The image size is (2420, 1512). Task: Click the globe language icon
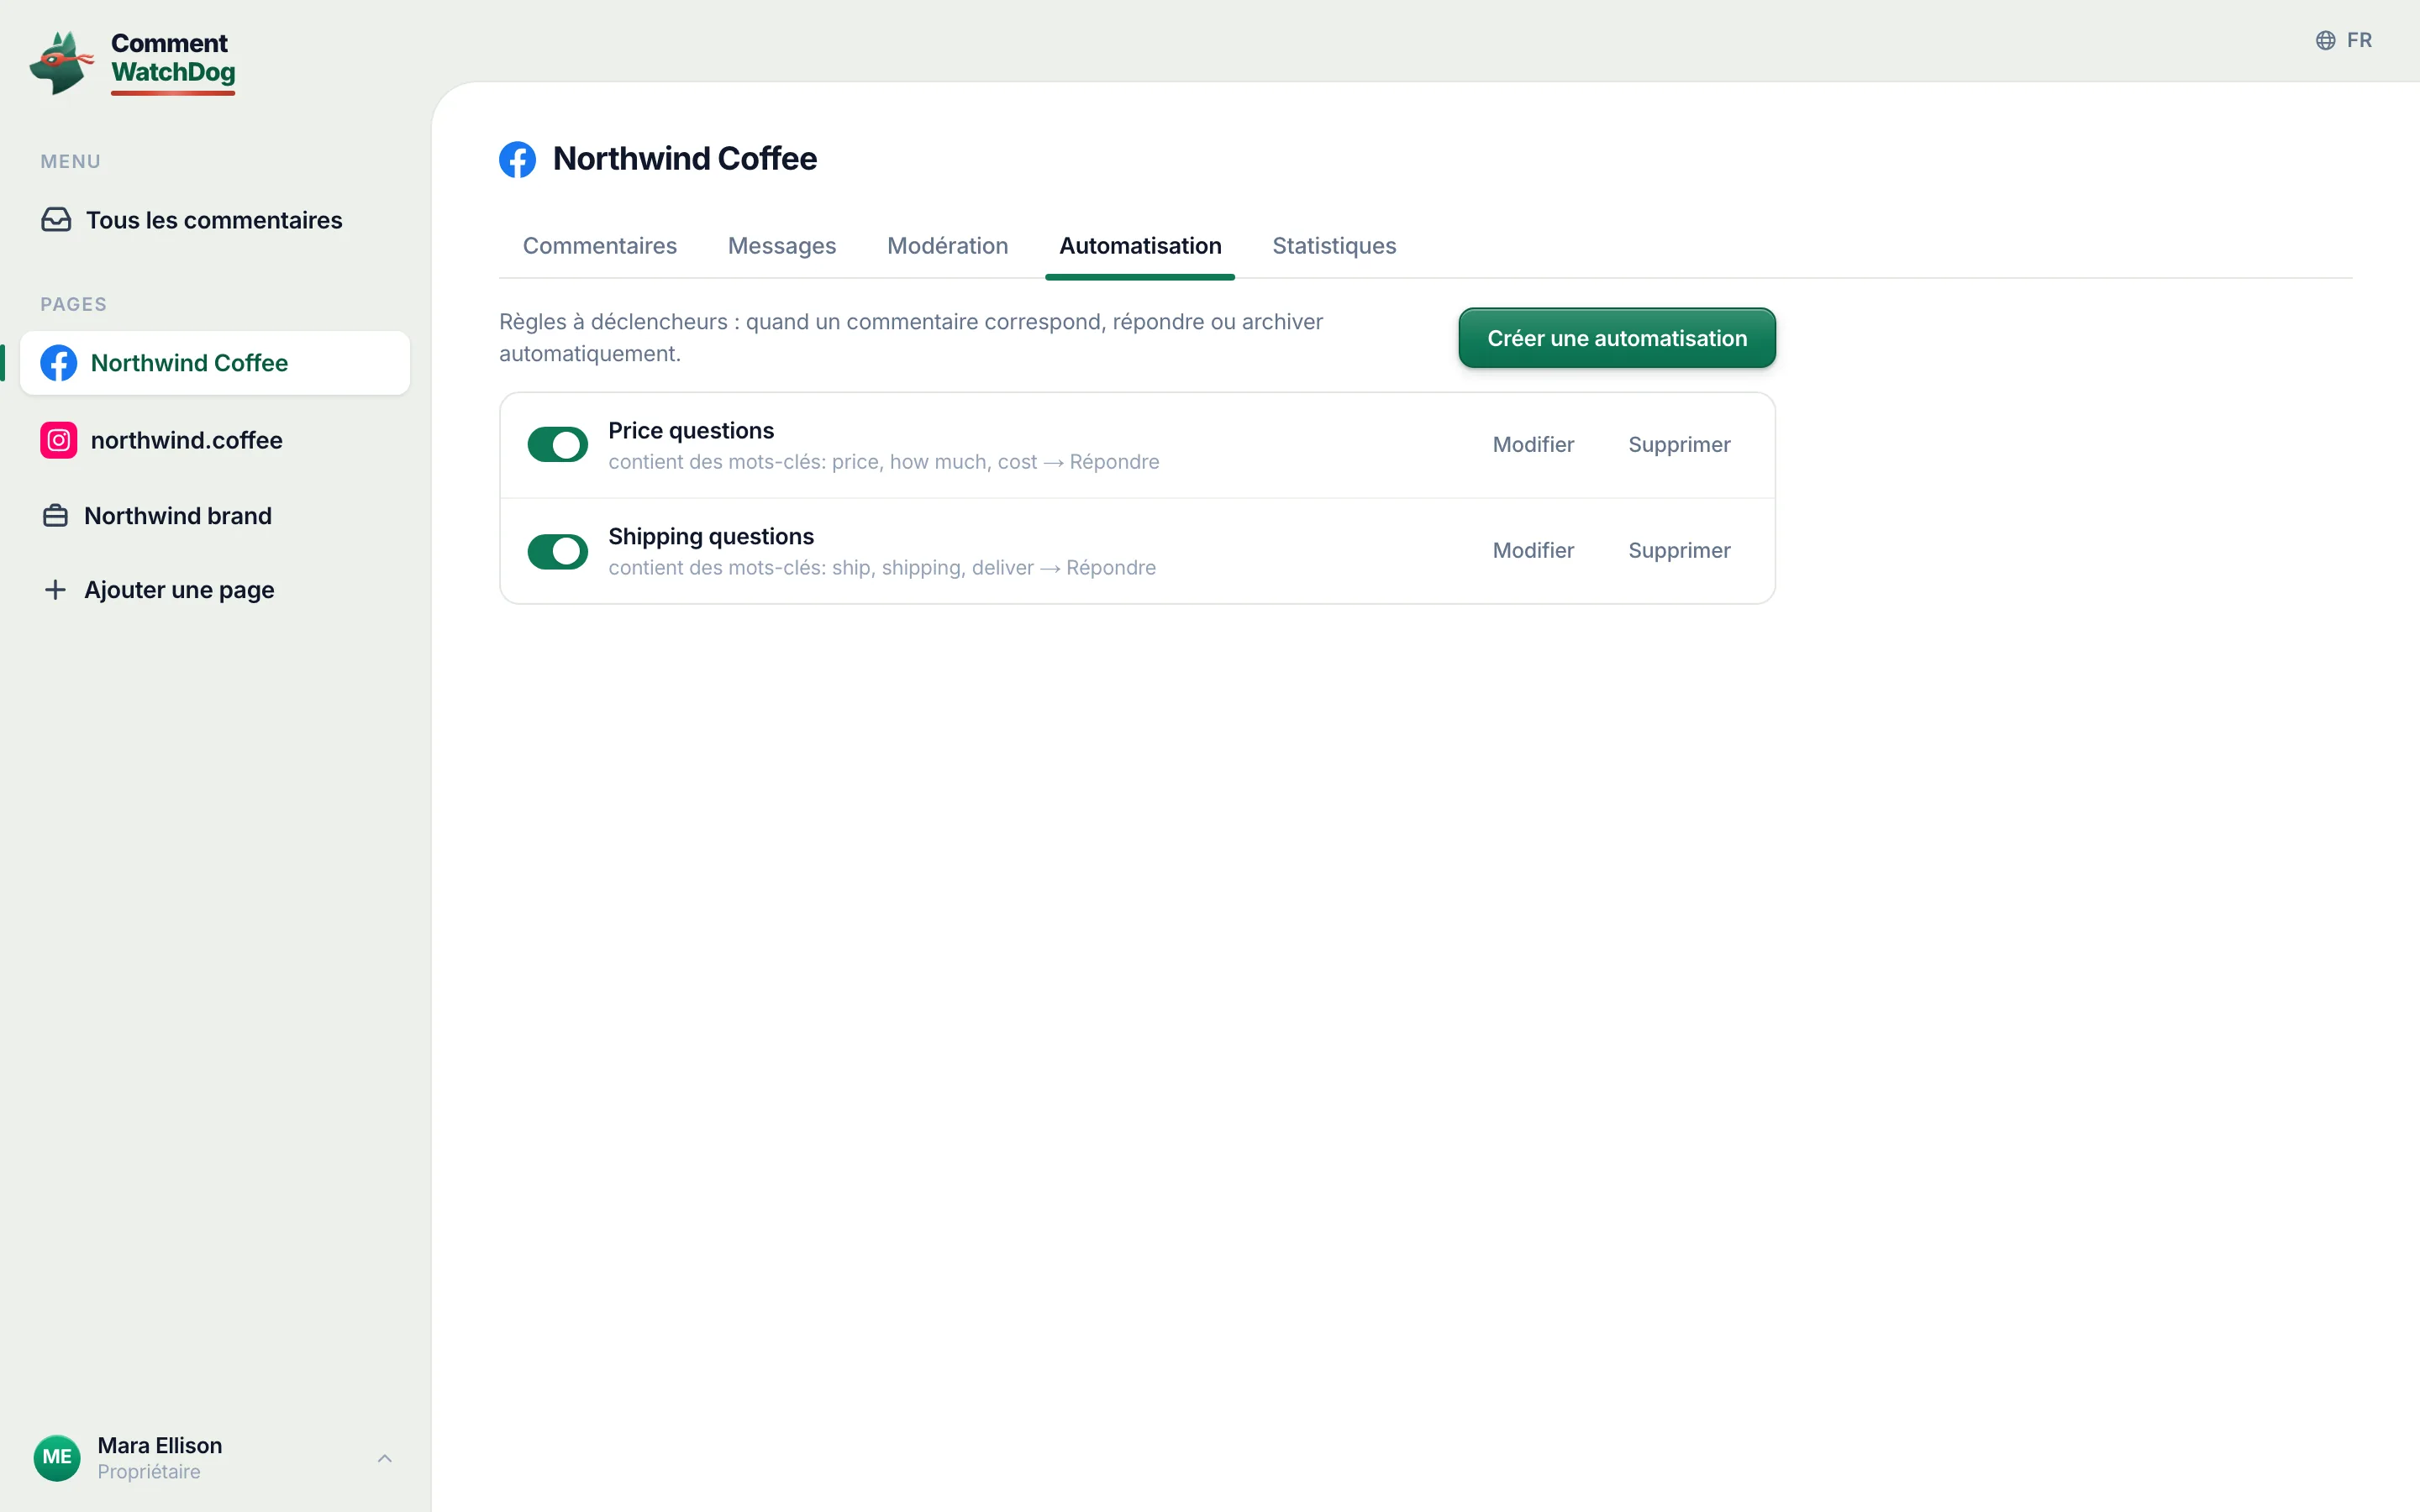[x=2326, y=40]
